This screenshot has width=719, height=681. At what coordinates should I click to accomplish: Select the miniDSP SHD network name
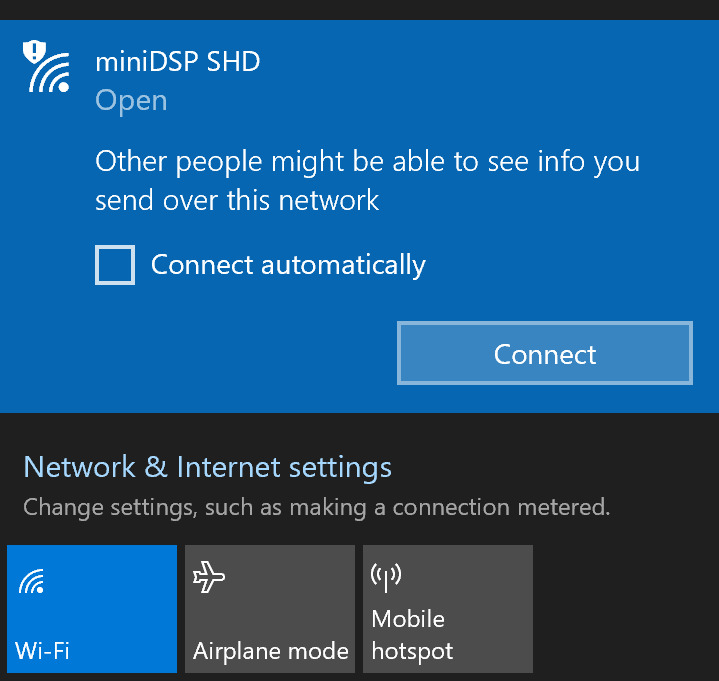click(177, 61)
